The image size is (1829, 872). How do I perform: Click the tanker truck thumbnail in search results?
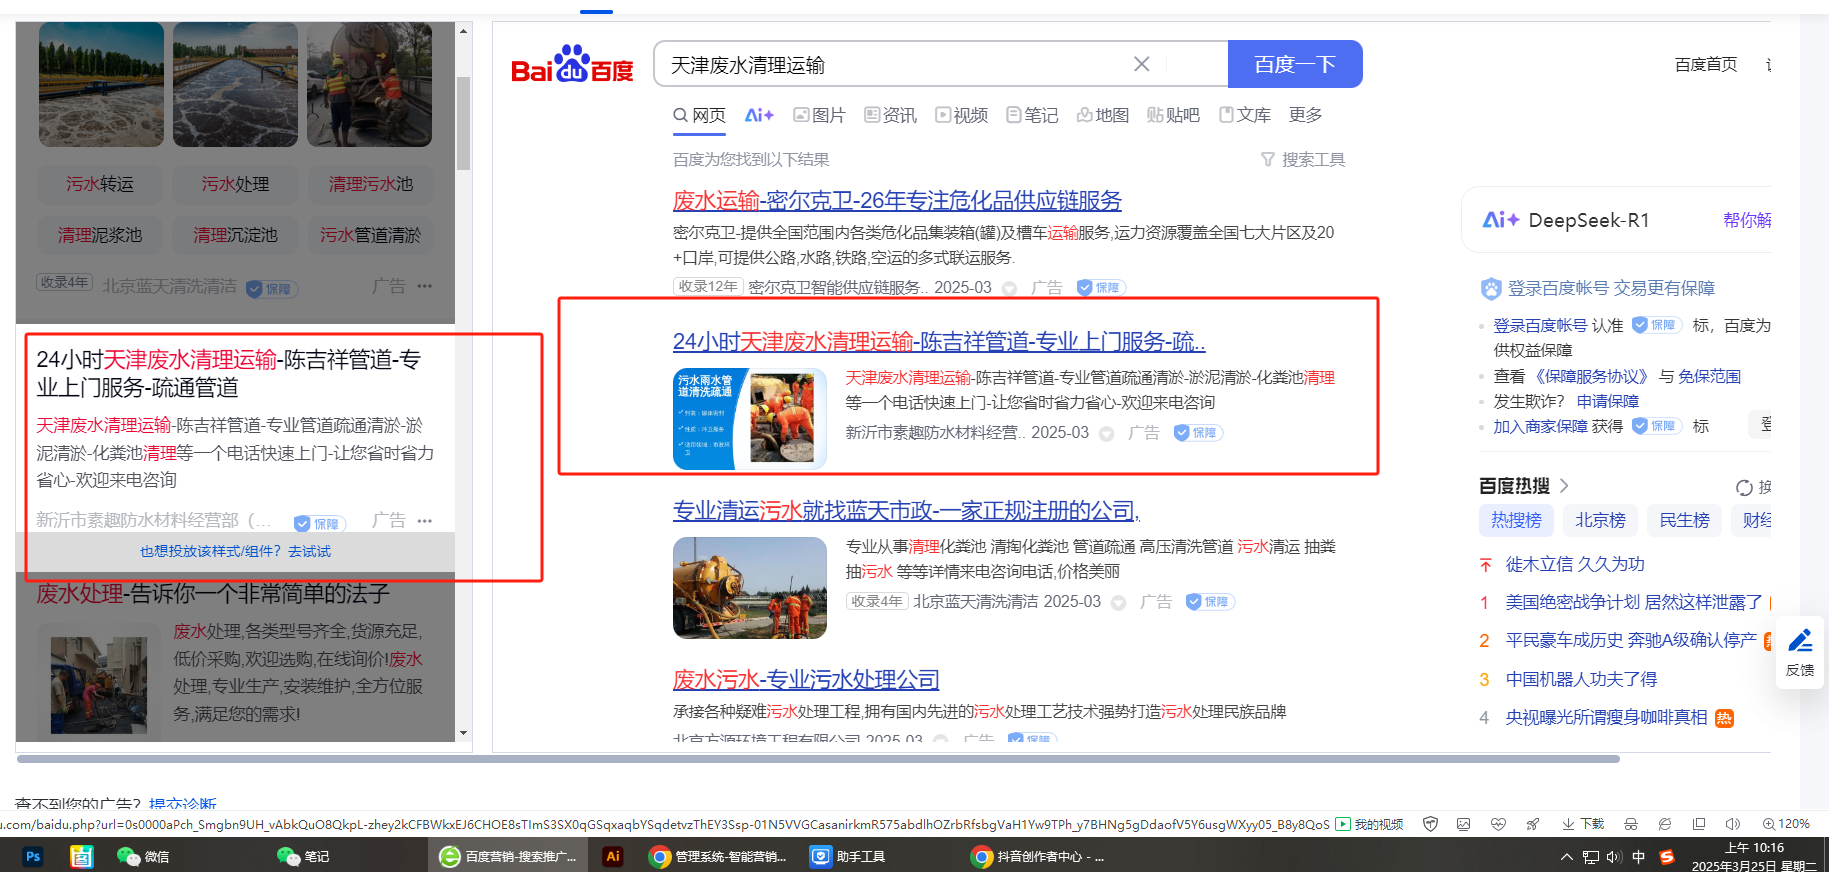(x=749, y=588)
